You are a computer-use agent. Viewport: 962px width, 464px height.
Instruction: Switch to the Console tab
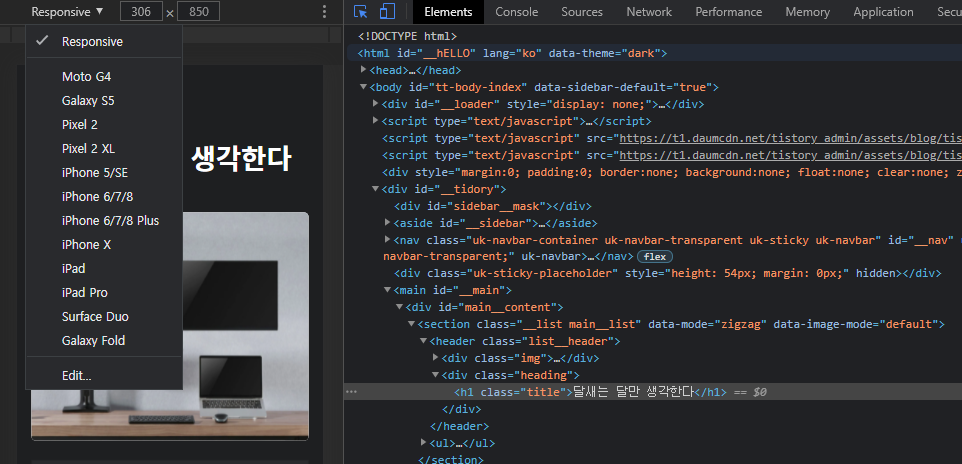[517, 12]
